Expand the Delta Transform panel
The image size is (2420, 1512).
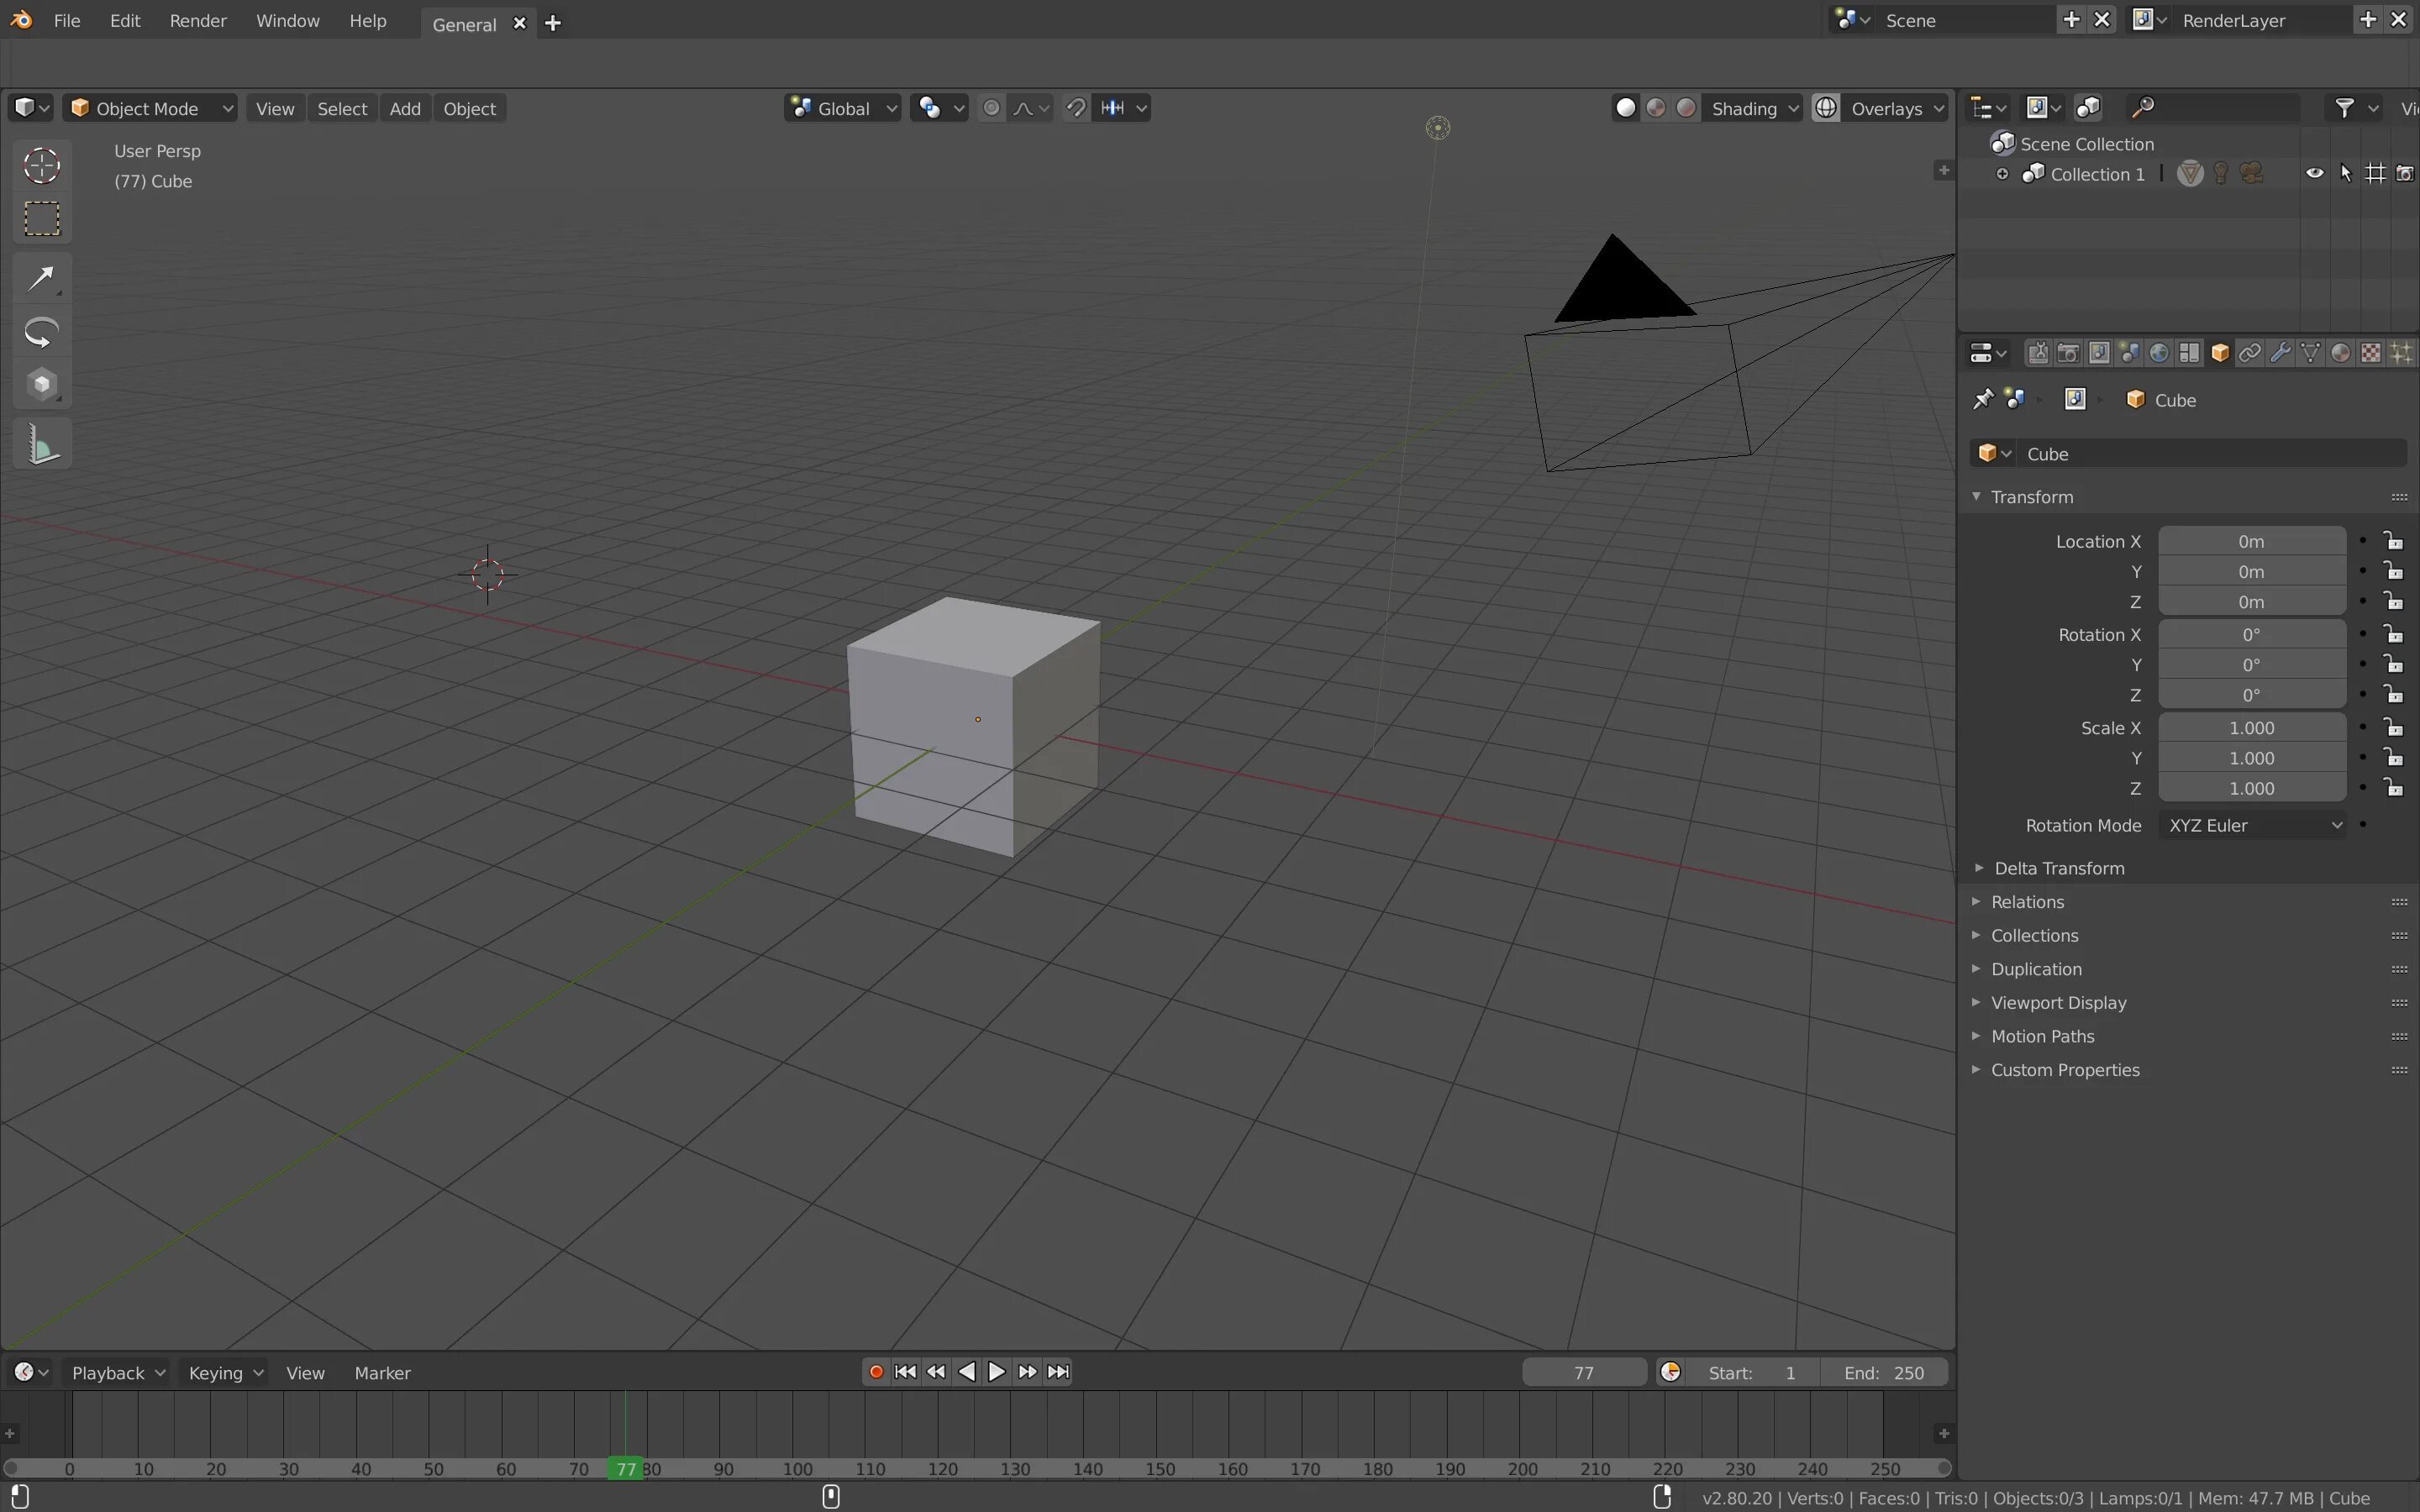click(2058, 868)
